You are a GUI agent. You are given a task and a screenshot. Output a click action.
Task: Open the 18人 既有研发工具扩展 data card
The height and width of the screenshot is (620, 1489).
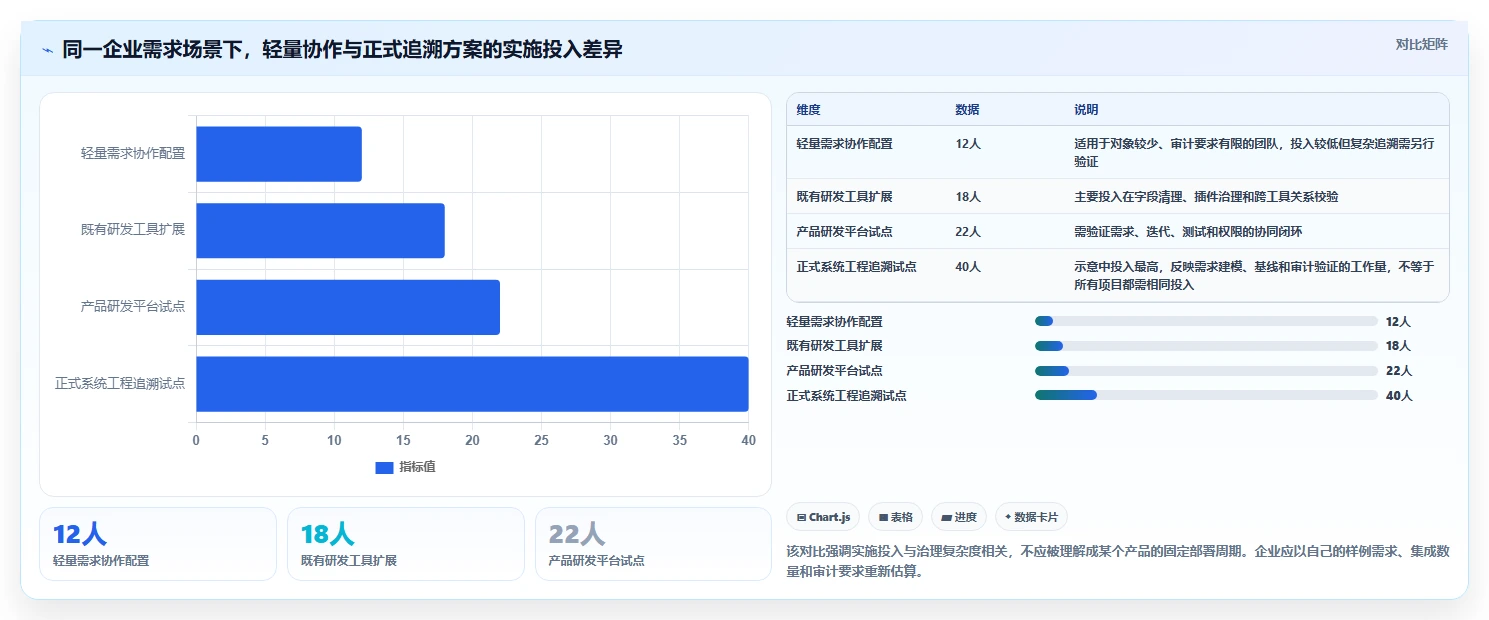406,544
